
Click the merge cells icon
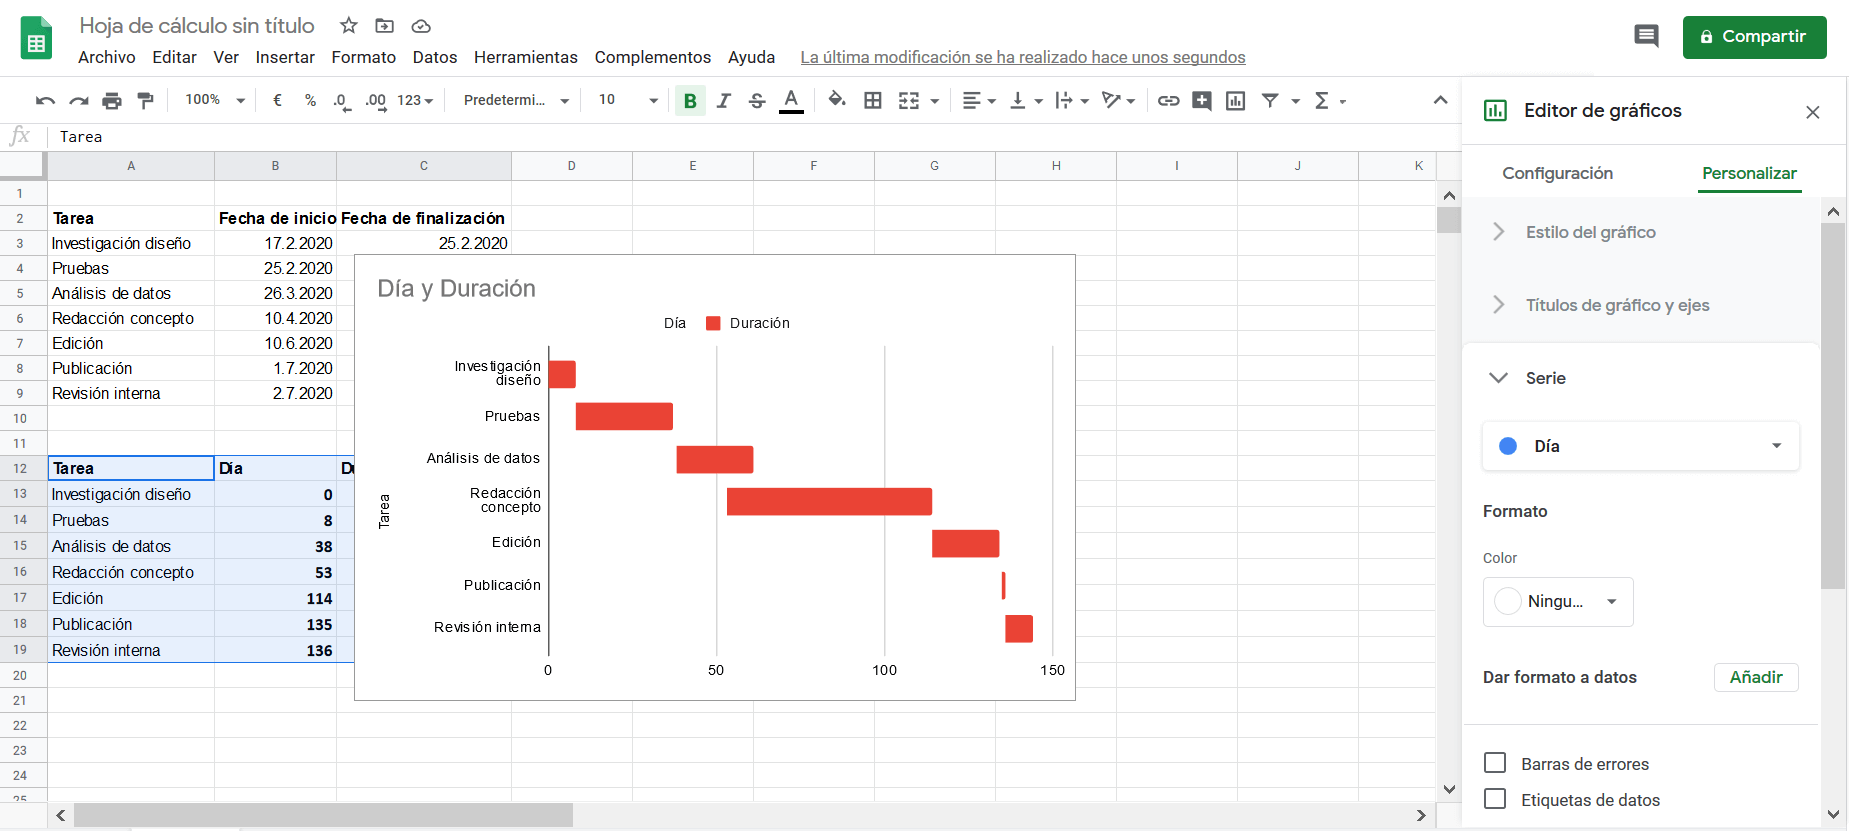909,101
